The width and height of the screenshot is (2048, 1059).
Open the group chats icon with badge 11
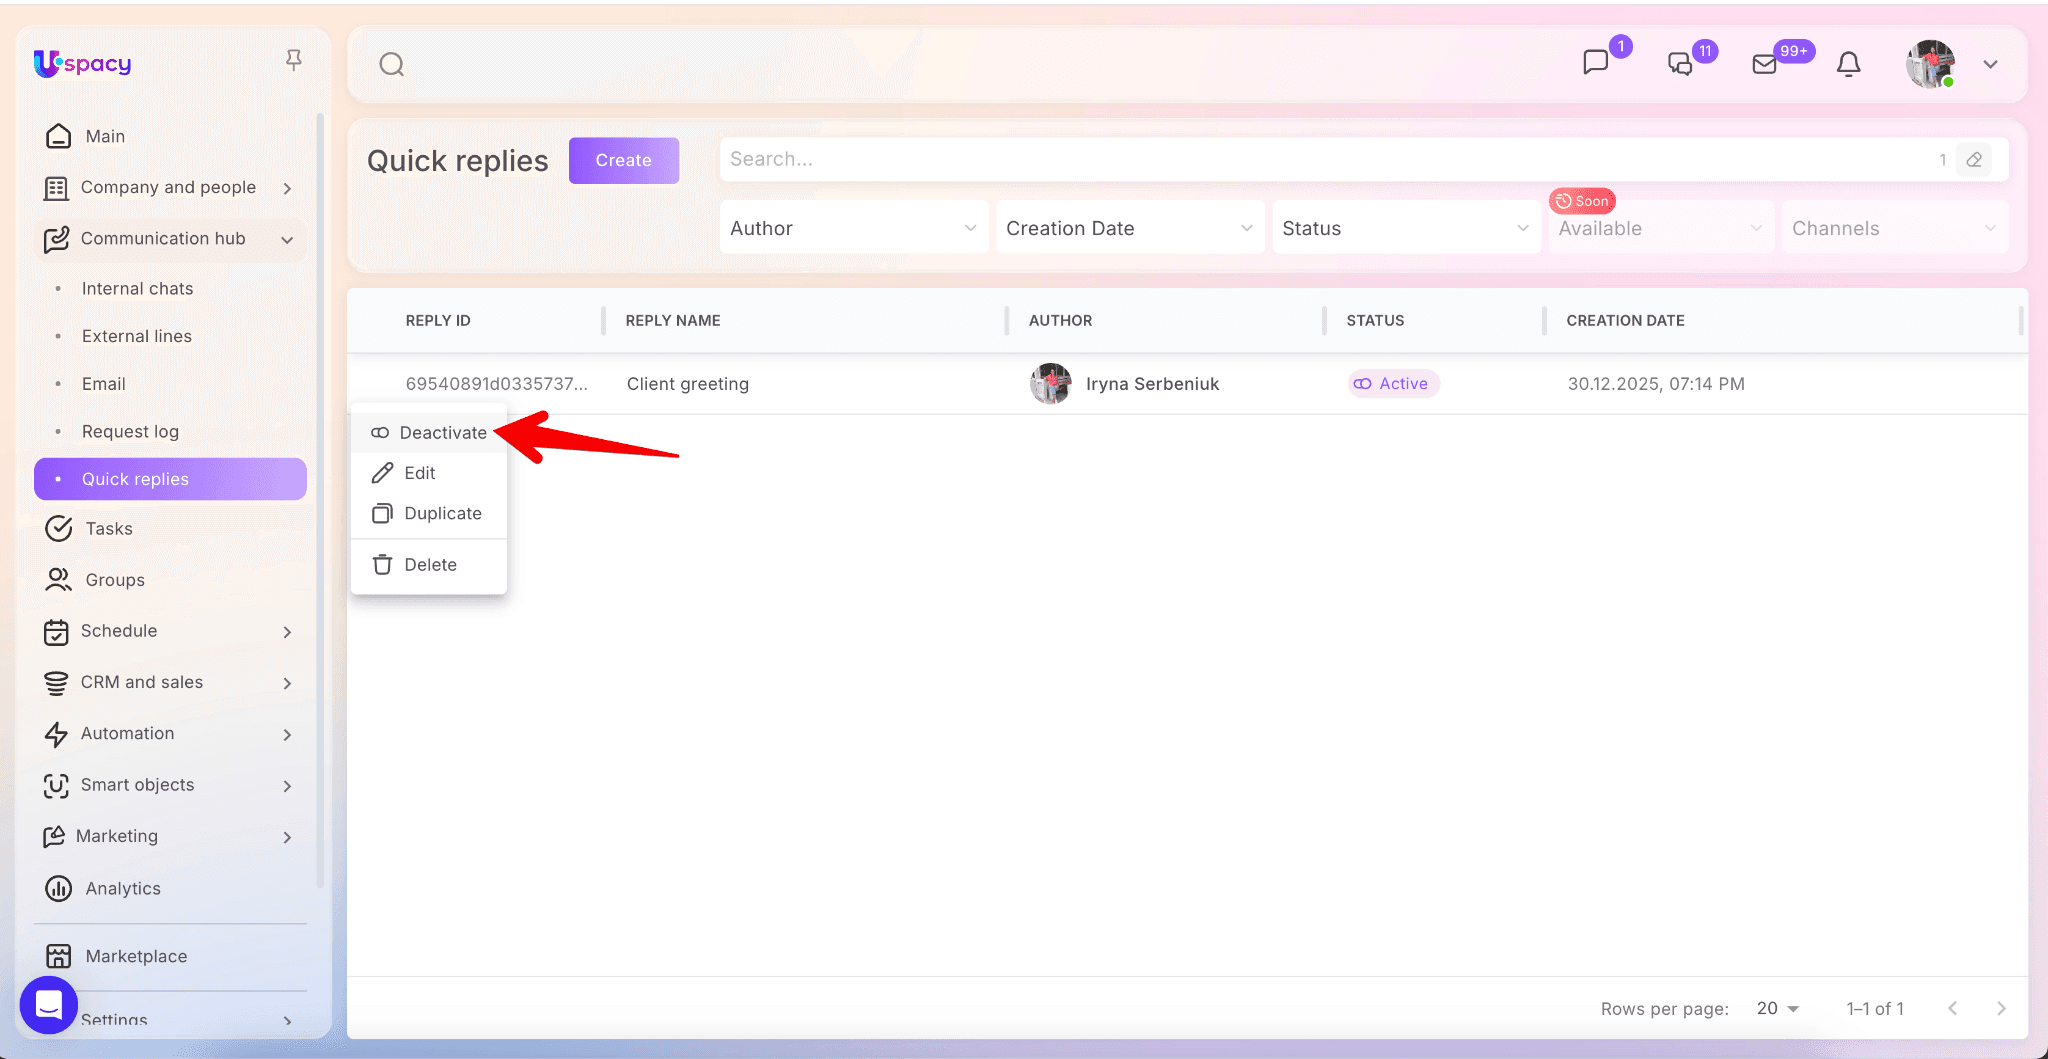1680,64
